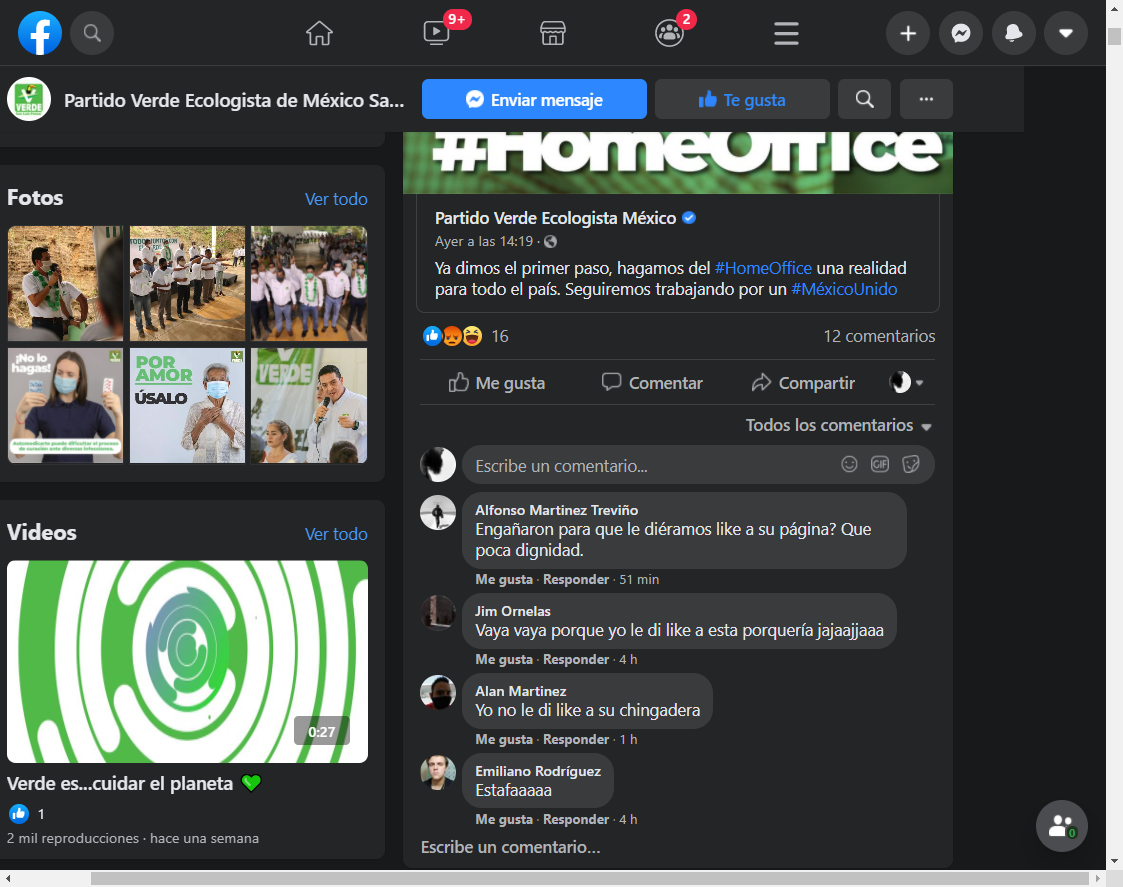The width and height of the screenshot is (1123, 887).
Task: Like Alan Martinez's comment
Action: pos(504,740)
